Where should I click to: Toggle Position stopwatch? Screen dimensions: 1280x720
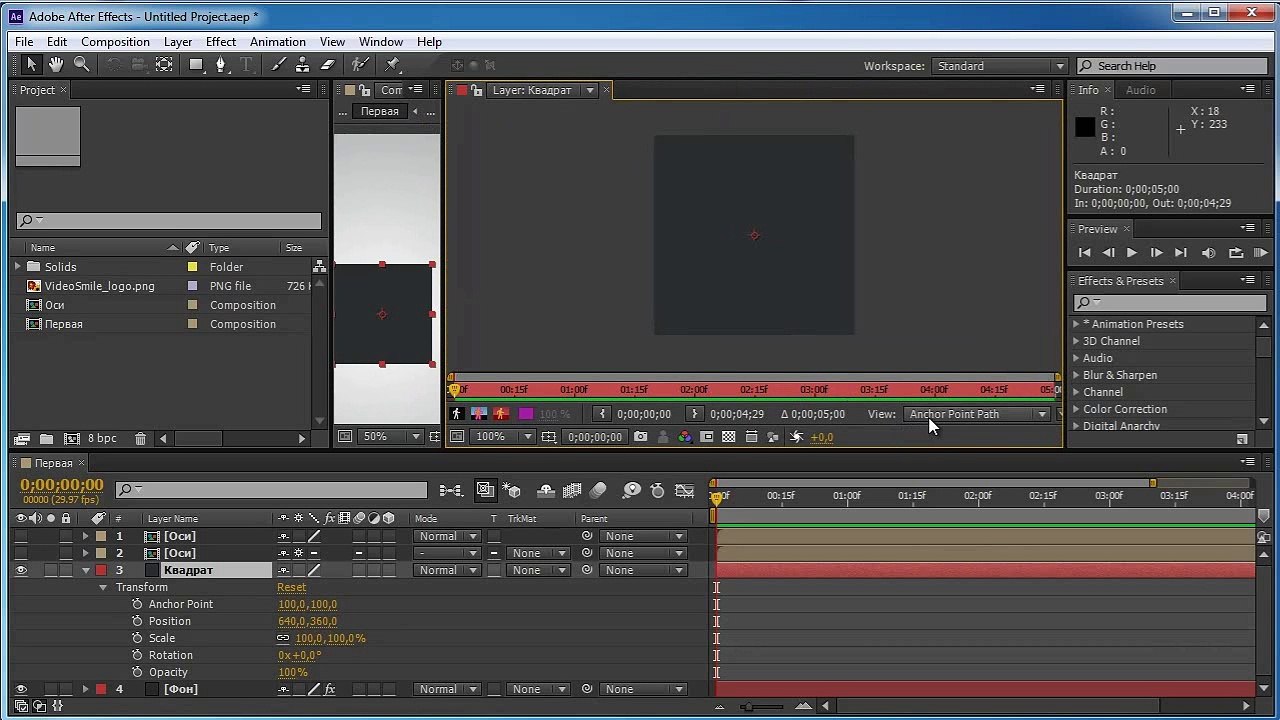click(137, 621)
